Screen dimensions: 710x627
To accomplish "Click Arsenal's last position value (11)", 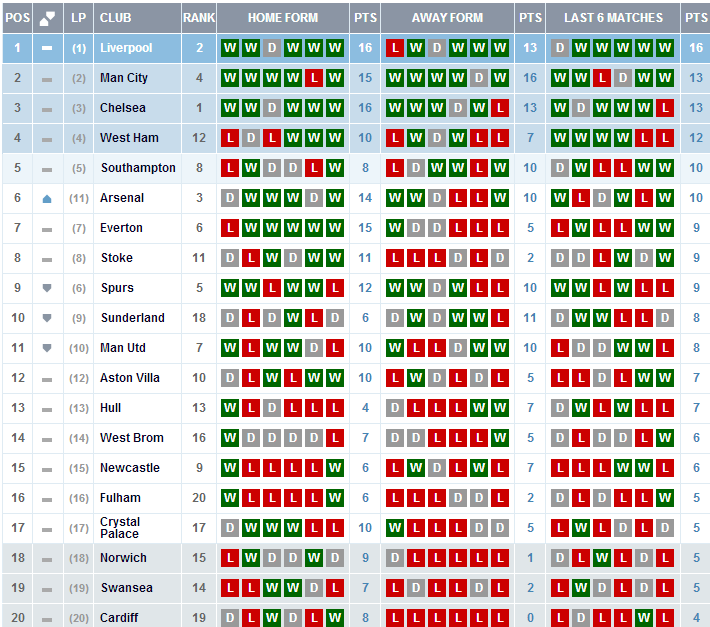I will (x=79, y=198).
